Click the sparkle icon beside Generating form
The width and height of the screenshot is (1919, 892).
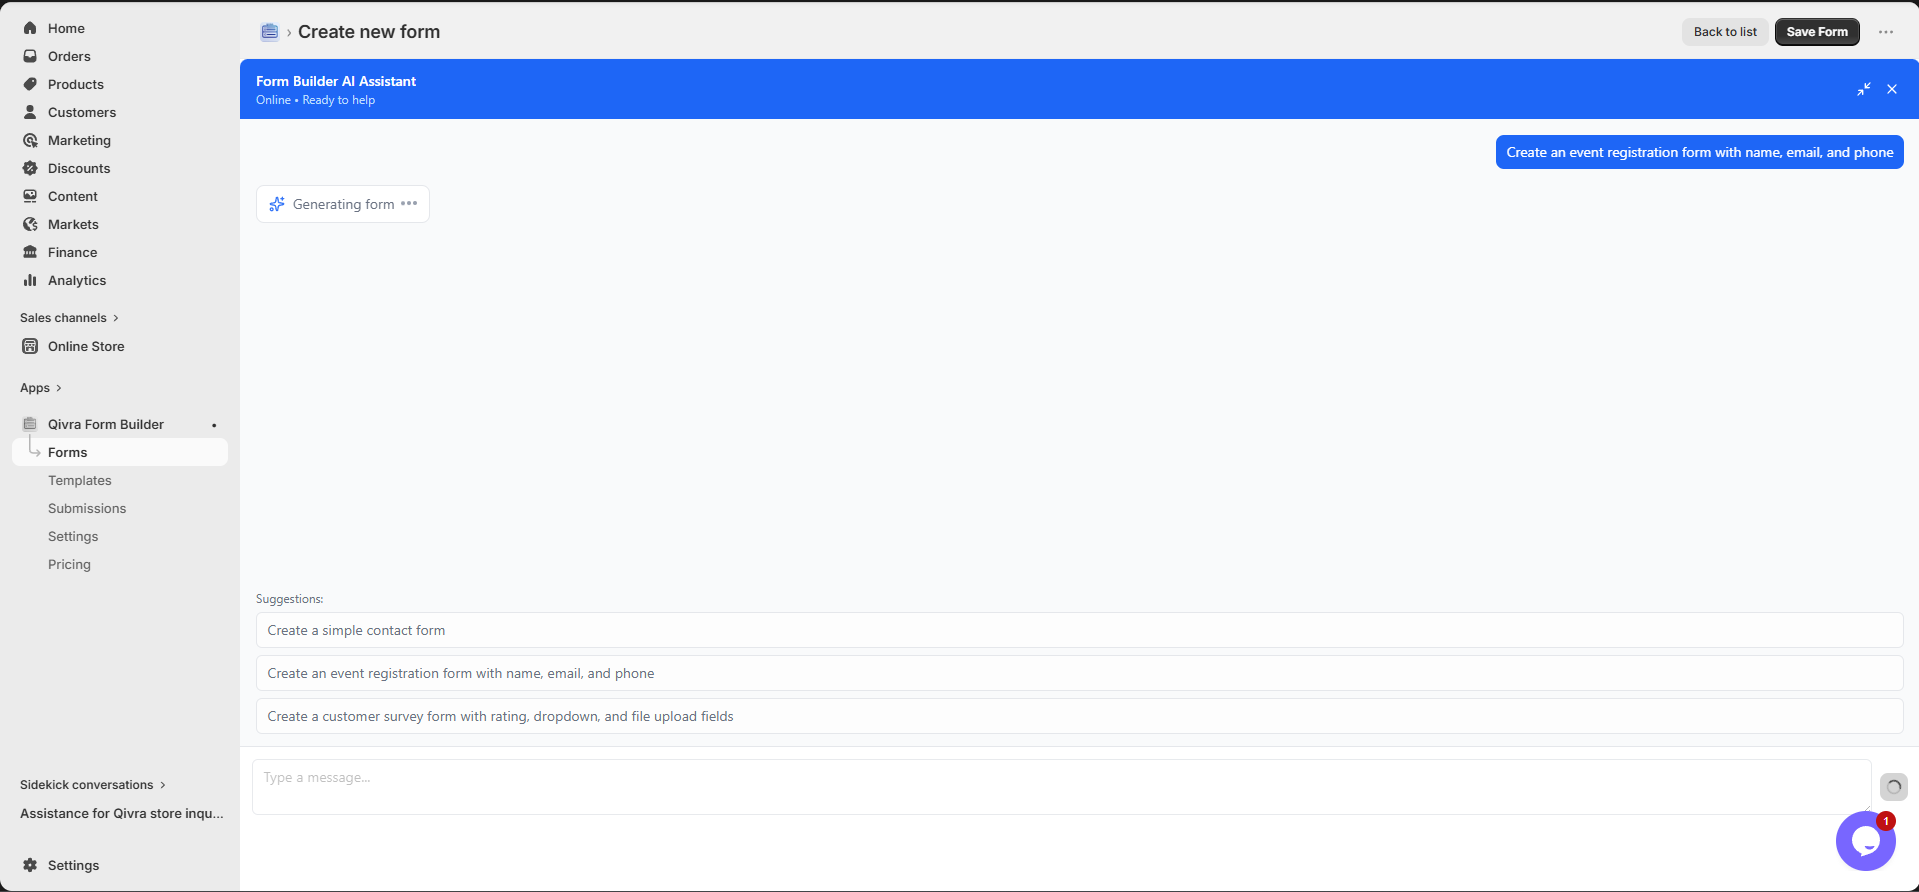pyautogui.click(x=277, y=204)
